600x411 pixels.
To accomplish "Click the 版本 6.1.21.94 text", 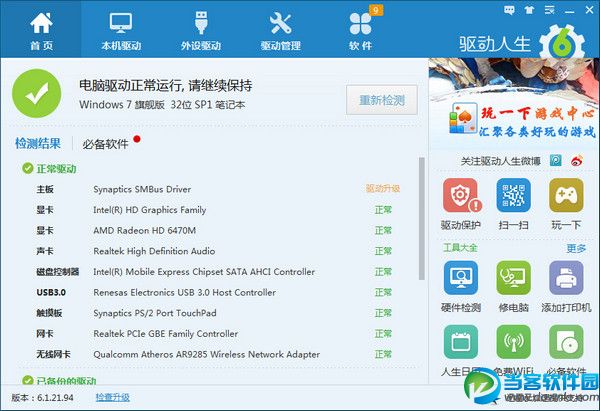I will point(42,398).
